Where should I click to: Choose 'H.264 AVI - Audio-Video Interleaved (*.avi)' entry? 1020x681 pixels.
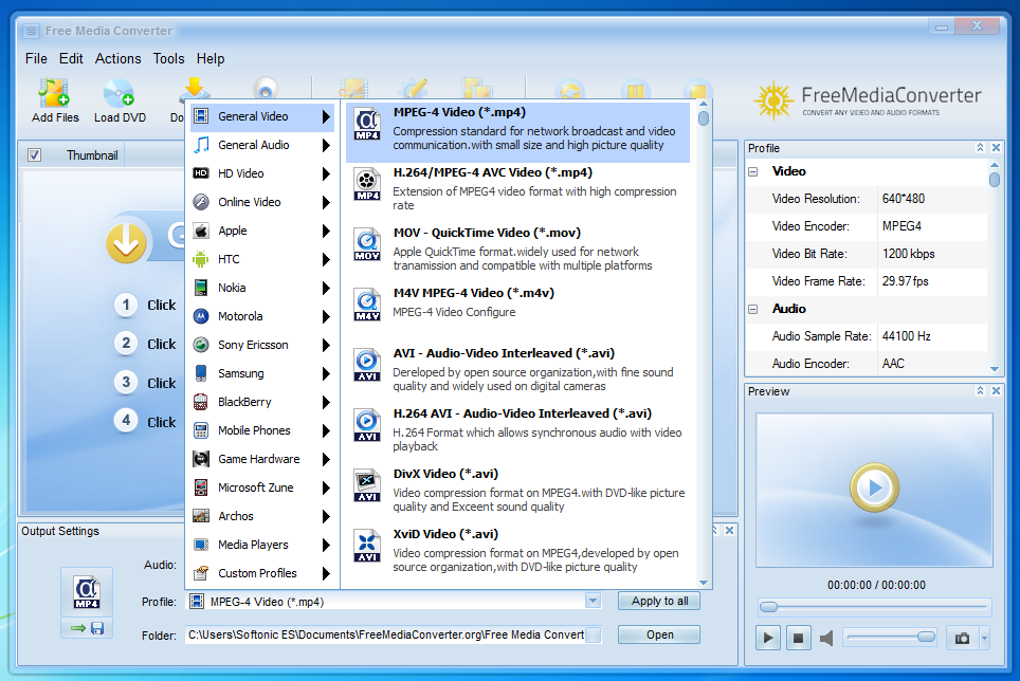[518, 433]
